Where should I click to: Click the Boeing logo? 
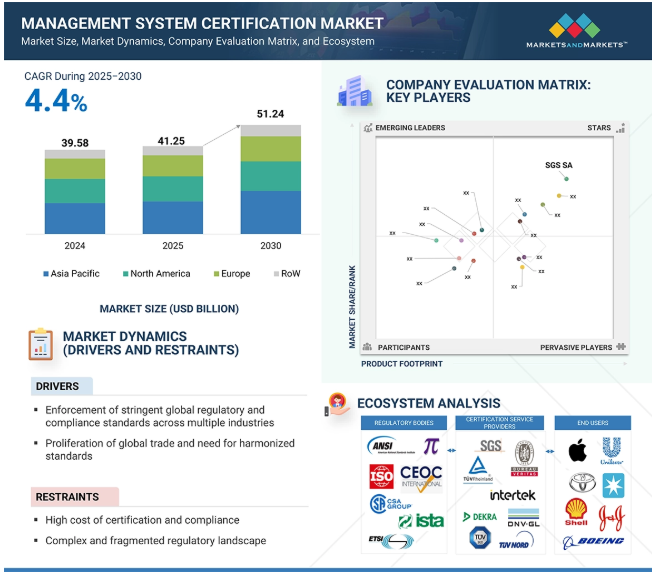(x=593, y=542)
